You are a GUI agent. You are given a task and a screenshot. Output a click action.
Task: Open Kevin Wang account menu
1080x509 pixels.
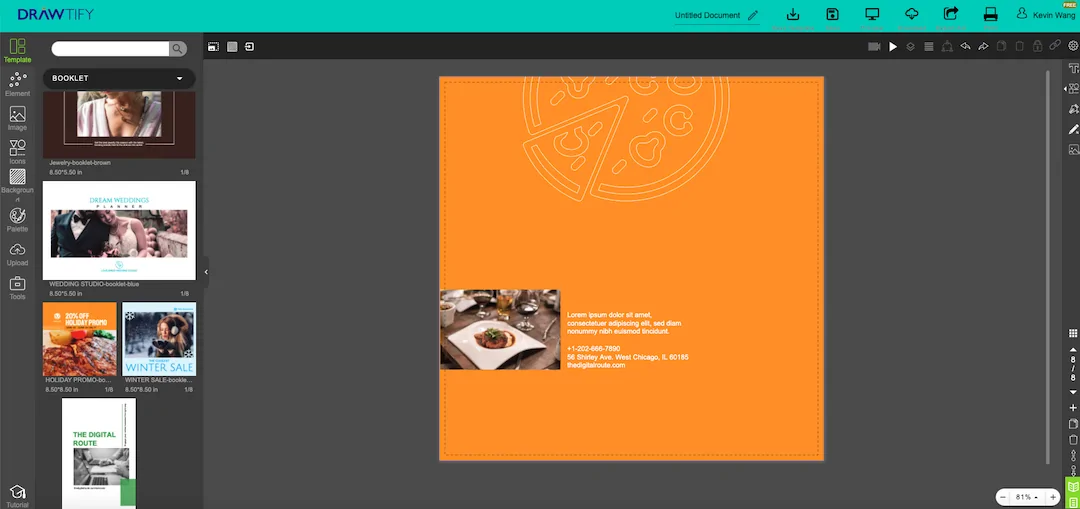click(1046, 14)
